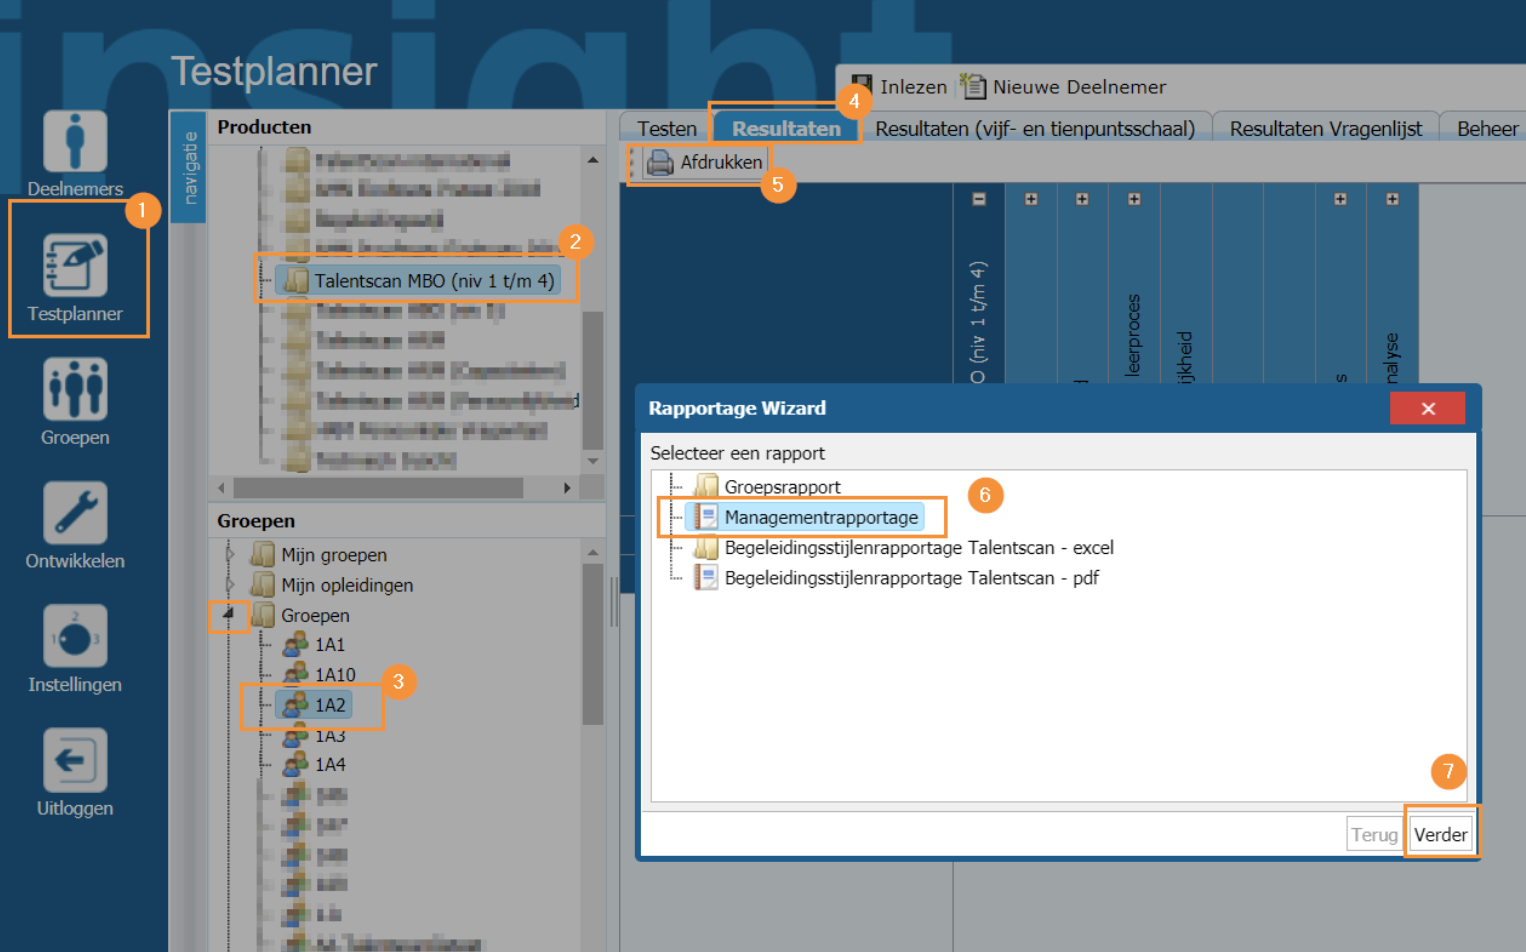Collapse the Groepen tree node

coord(229,614)
